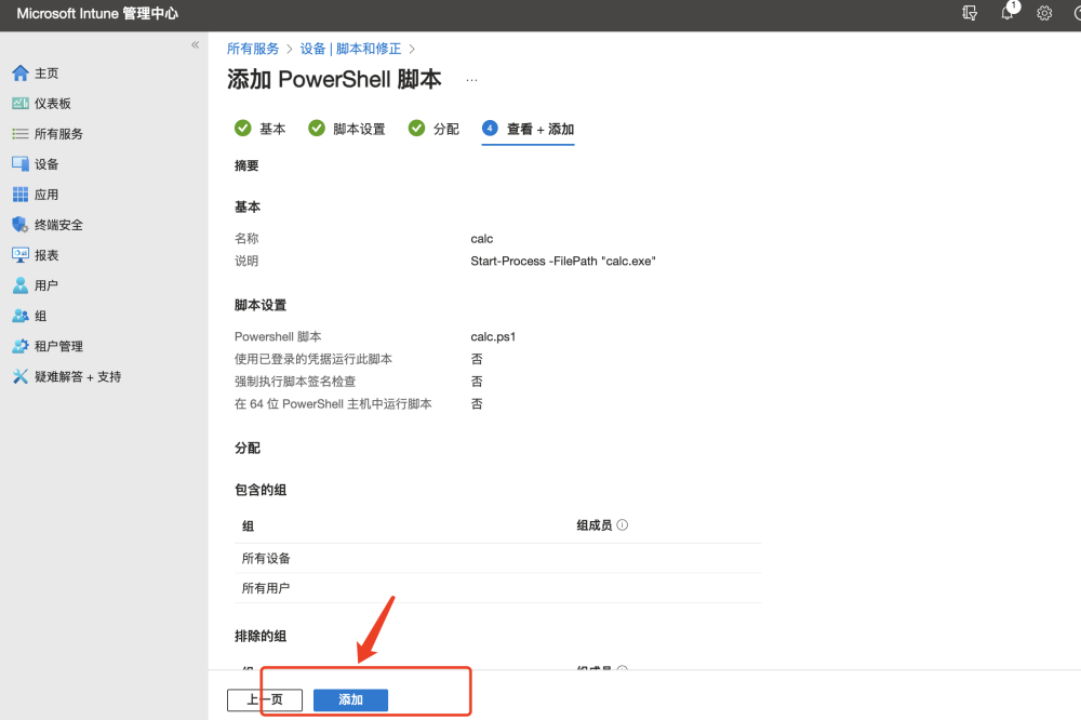Click the 排除的组 heading

coord(261,636)
